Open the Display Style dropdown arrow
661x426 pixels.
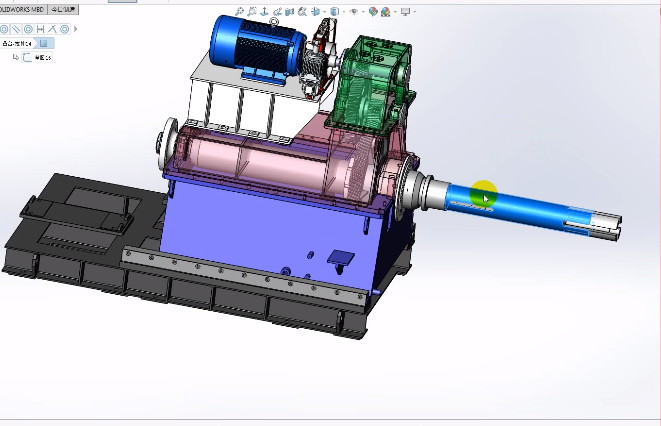tap(344, 12)
